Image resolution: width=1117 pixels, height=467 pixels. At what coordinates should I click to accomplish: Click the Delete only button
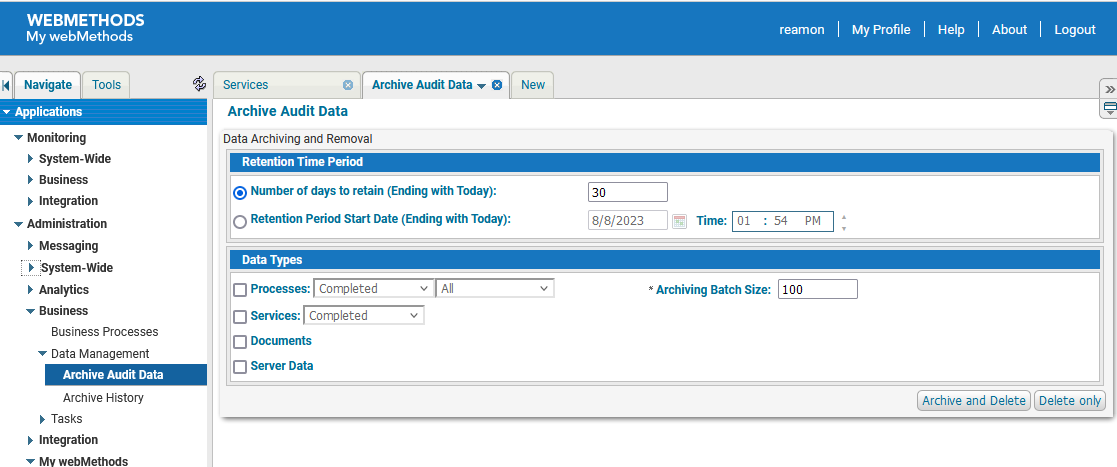[1070, 401]
